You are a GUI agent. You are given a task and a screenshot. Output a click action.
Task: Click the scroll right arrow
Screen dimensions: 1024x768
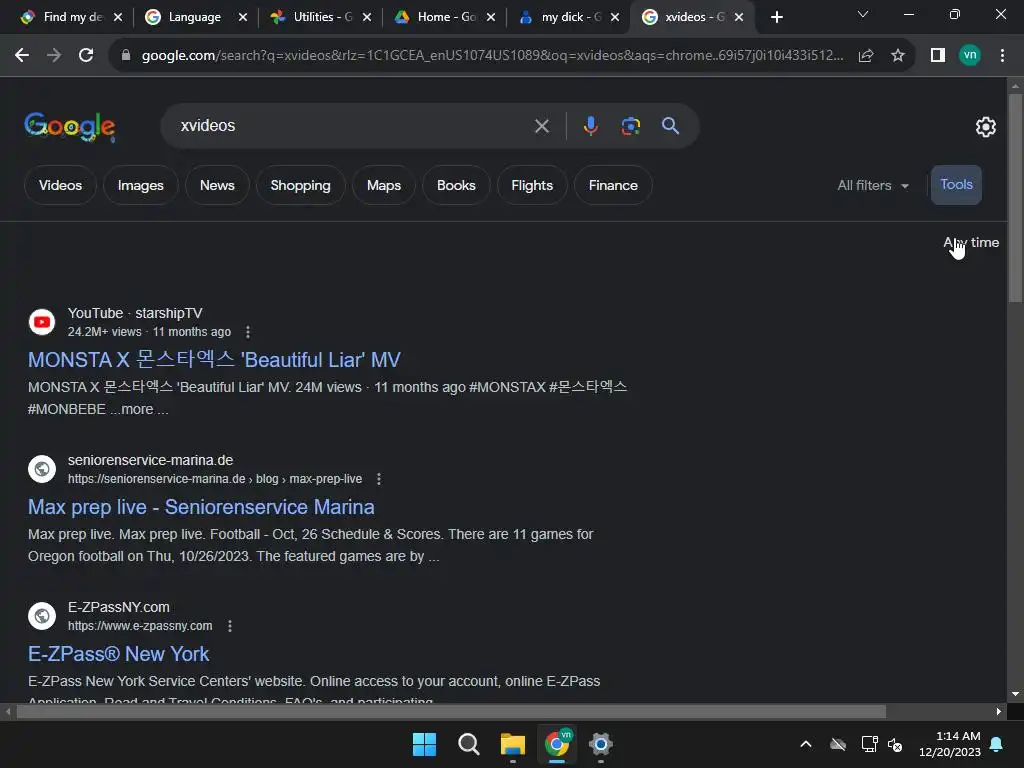[999, 712]
